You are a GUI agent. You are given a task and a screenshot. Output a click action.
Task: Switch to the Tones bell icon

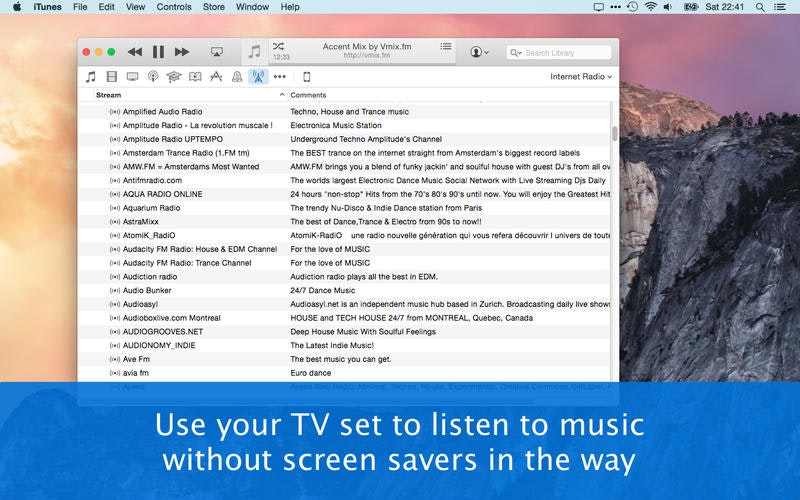click(237, 77)
